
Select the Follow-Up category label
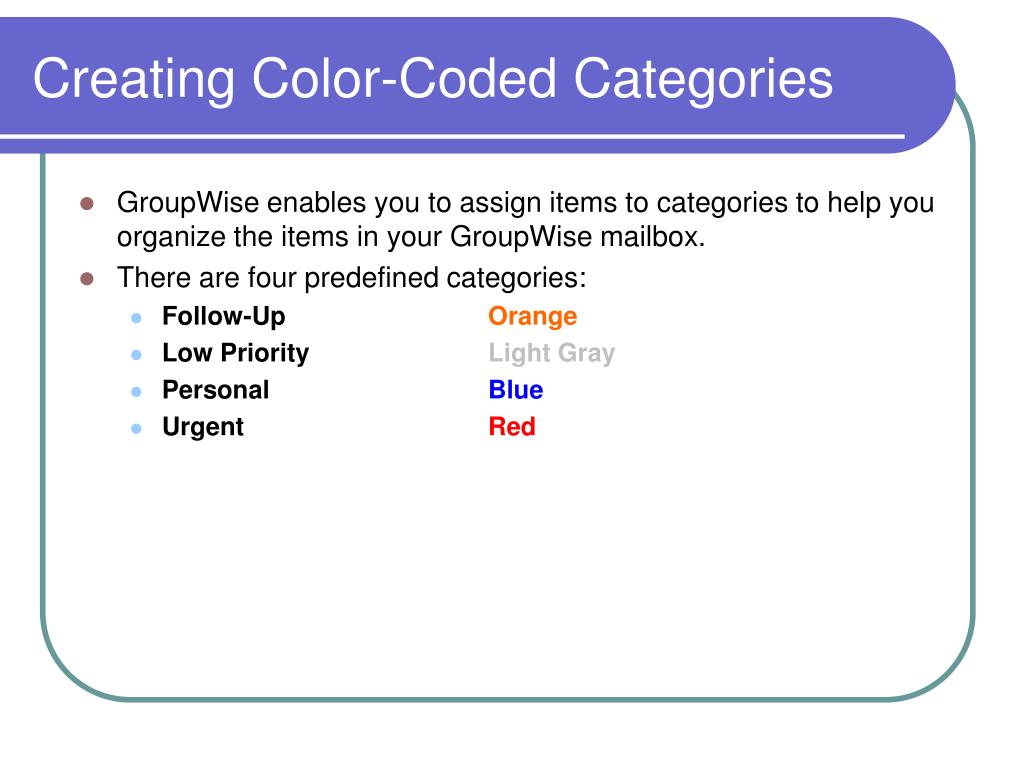click(x=224, y=317)
